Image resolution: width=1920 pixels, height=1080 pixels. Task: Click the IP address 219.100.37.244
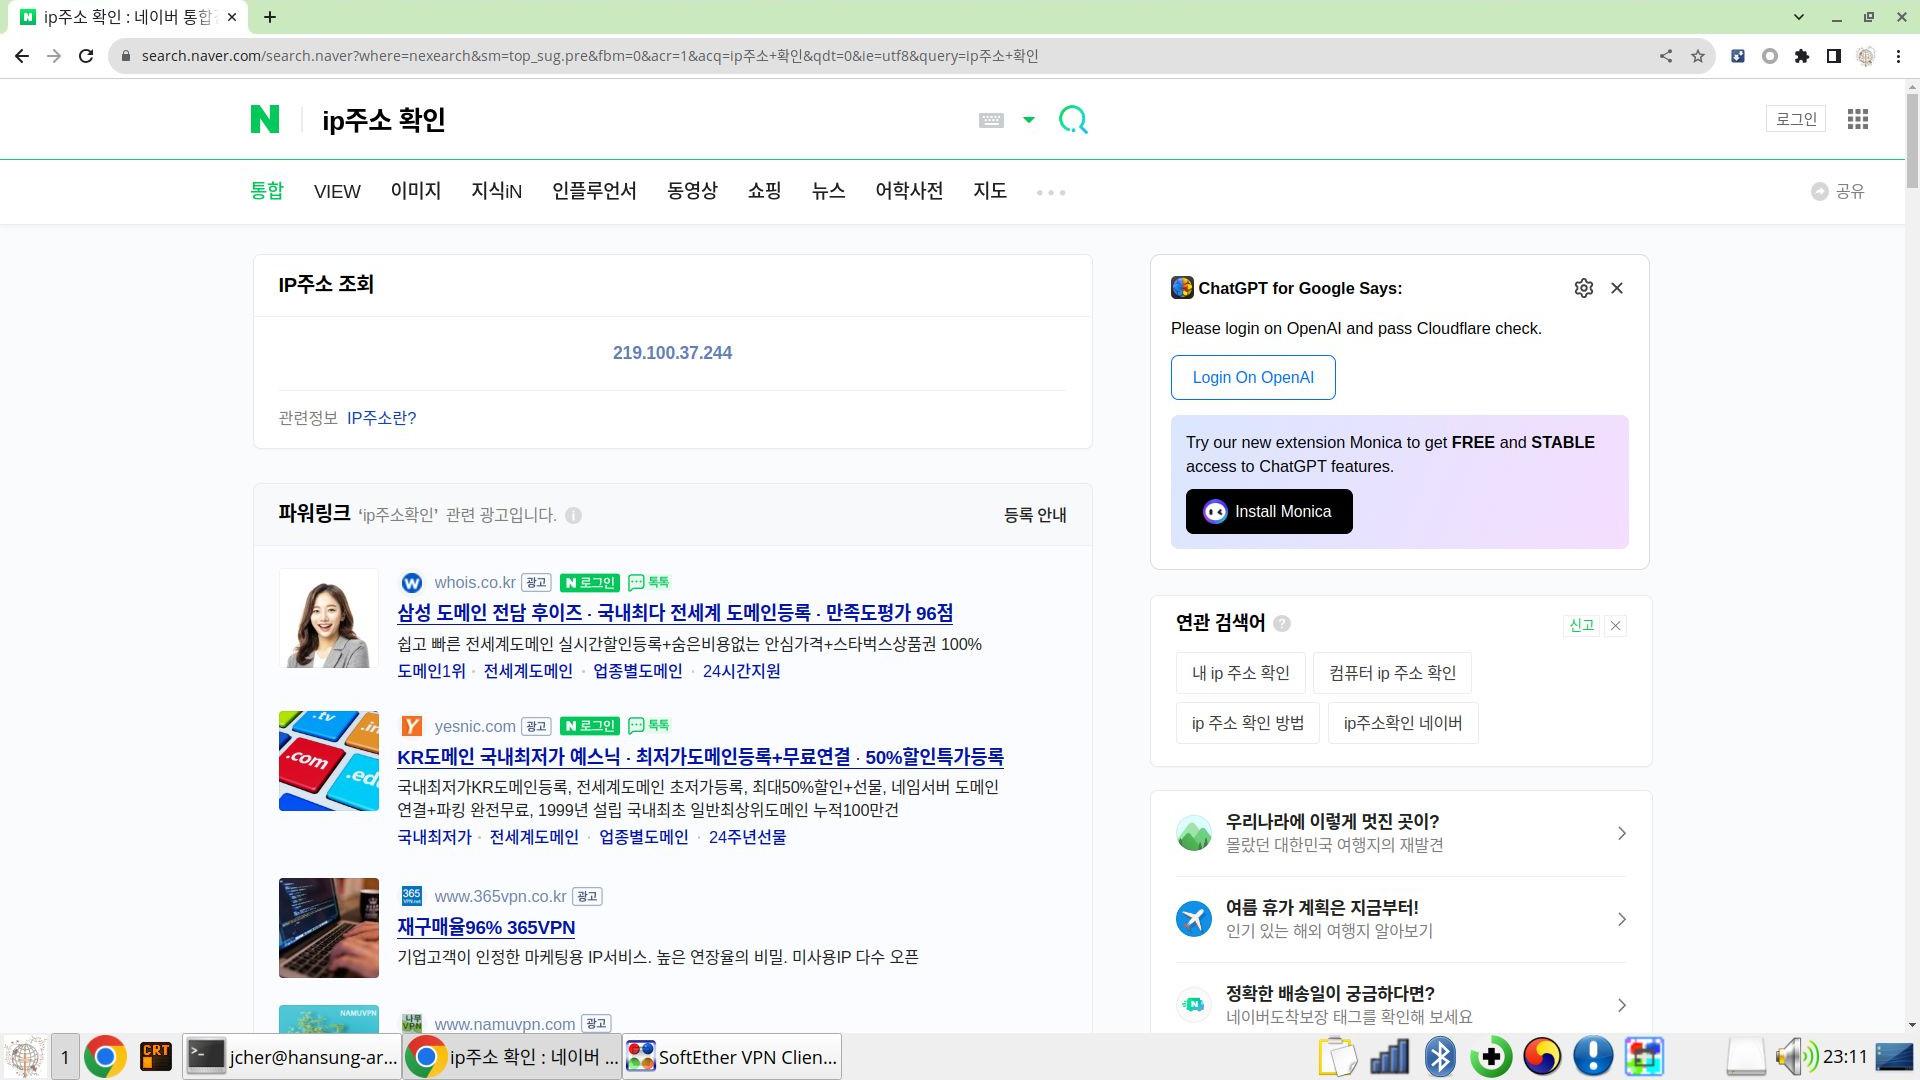[672, 353]
